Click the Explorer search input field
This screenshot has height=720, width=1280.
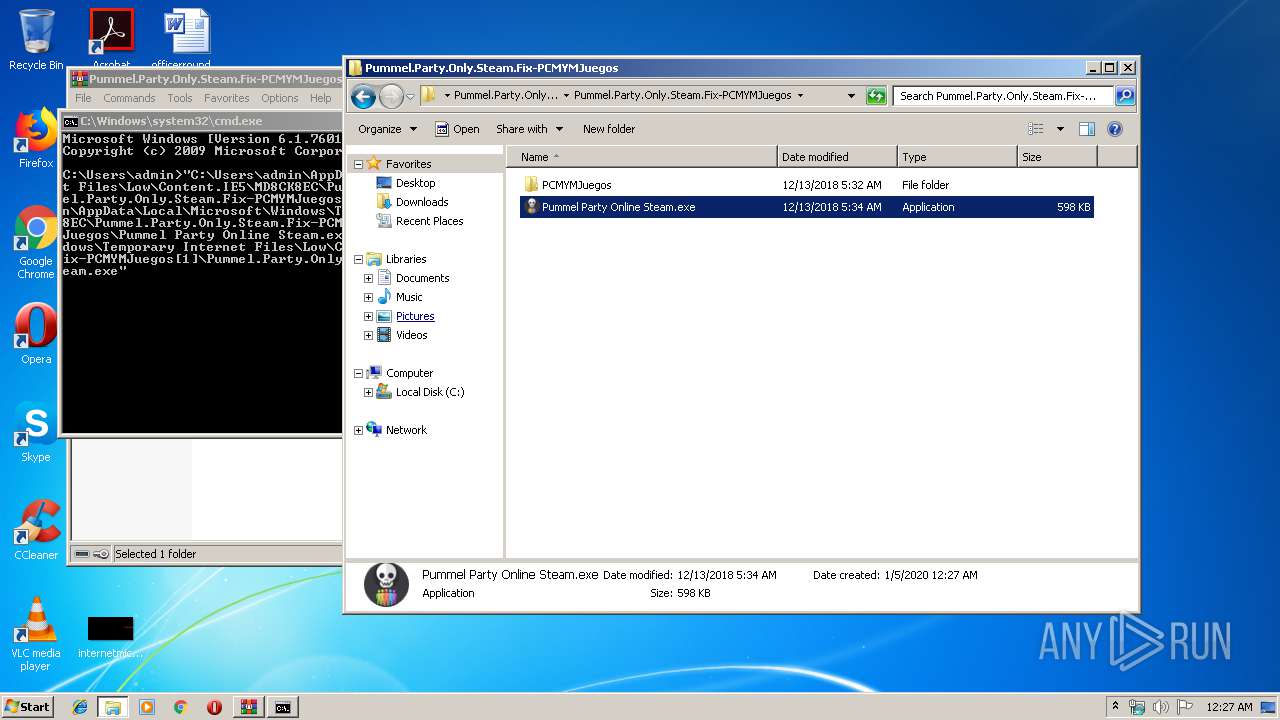point(1003,96)
